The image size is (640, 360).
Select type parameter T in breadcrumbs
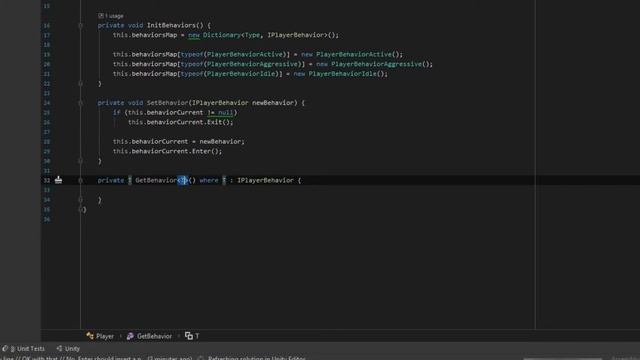pyautogui.click(x=197, y=336)
